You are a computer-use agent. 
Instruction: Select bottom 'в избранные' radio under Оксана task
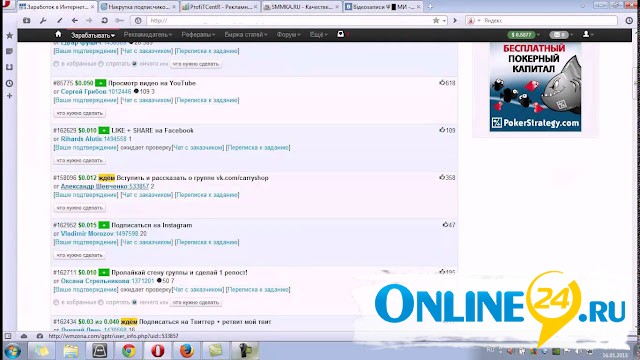[56, 302]
